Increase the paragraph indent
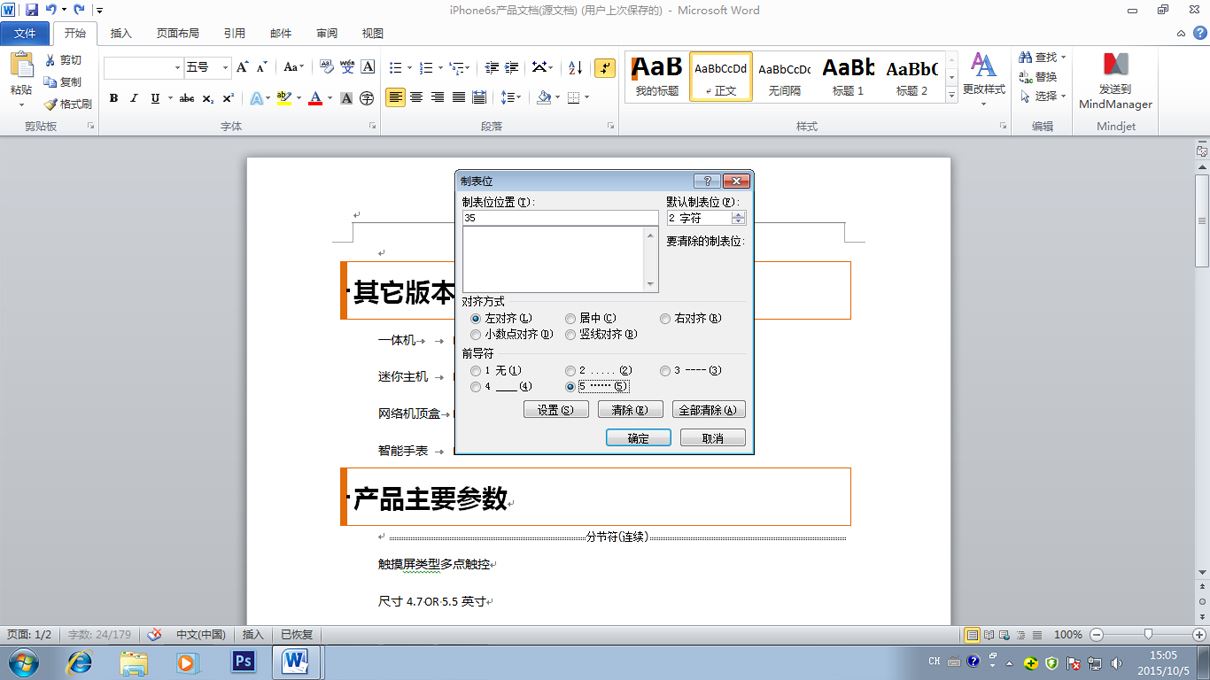Viewport: 1210px width, 680px height. click(512, 67)
